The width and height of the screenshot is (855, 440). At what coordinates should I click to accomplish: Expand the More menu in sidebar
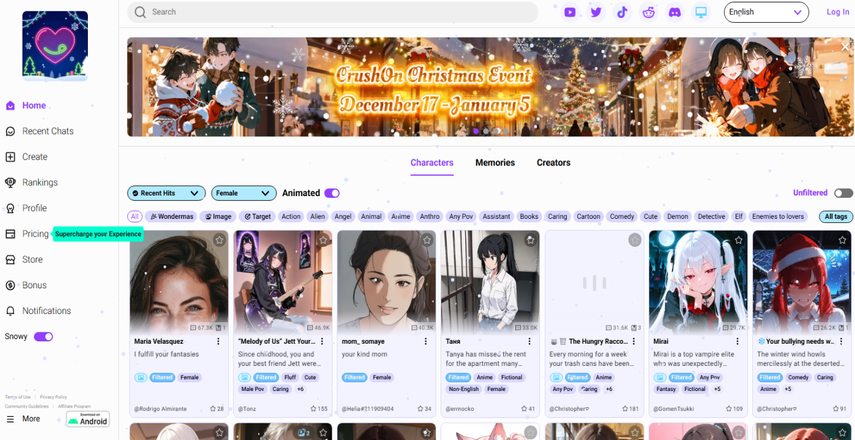coord(23,419)
